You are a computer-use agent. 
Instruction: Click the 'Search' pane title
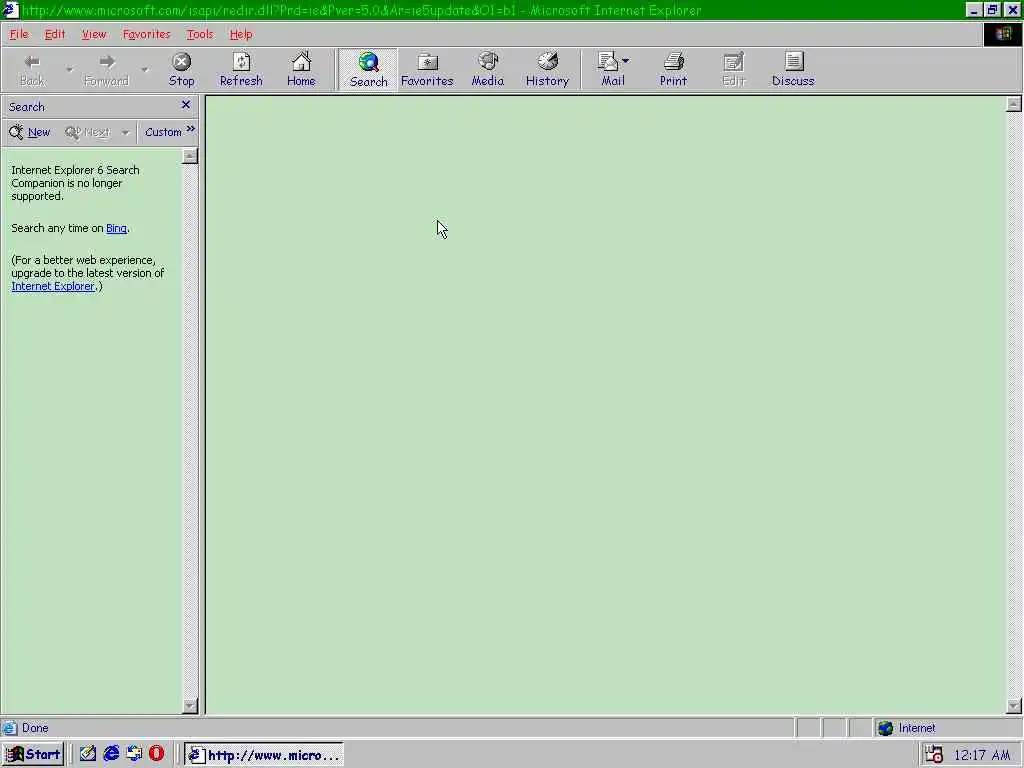pyautogui.click(x=27, y=106)
